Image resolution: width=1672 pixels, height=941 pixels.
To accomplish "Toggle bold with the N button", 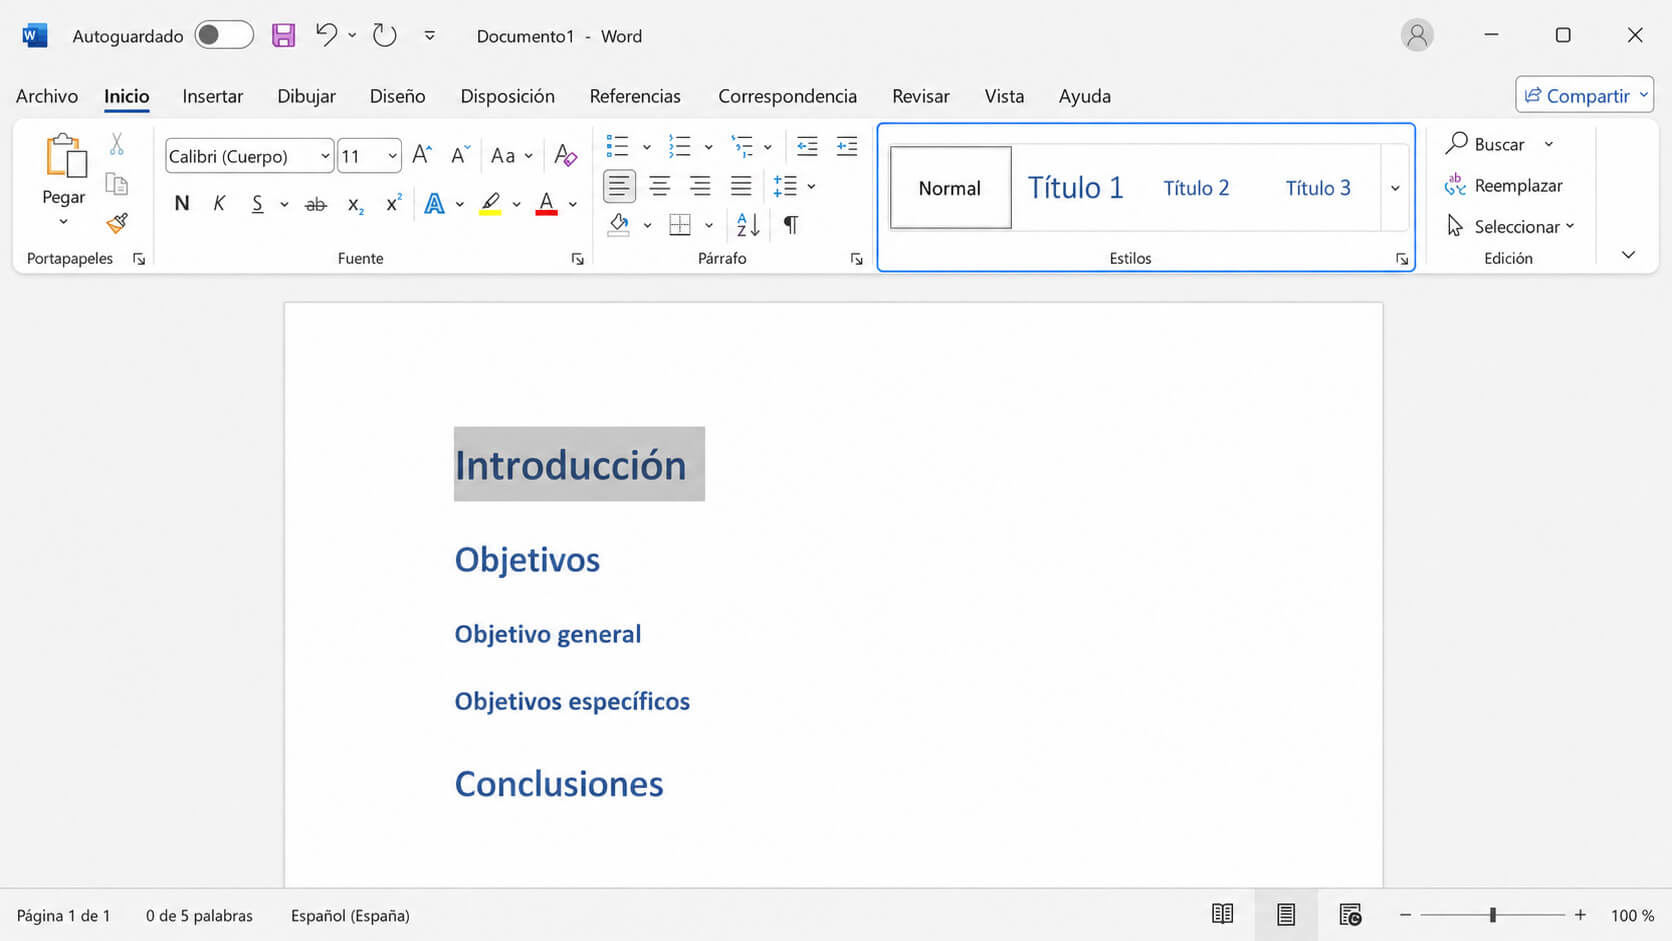I will pyautogui.click(x=181, y=204).
